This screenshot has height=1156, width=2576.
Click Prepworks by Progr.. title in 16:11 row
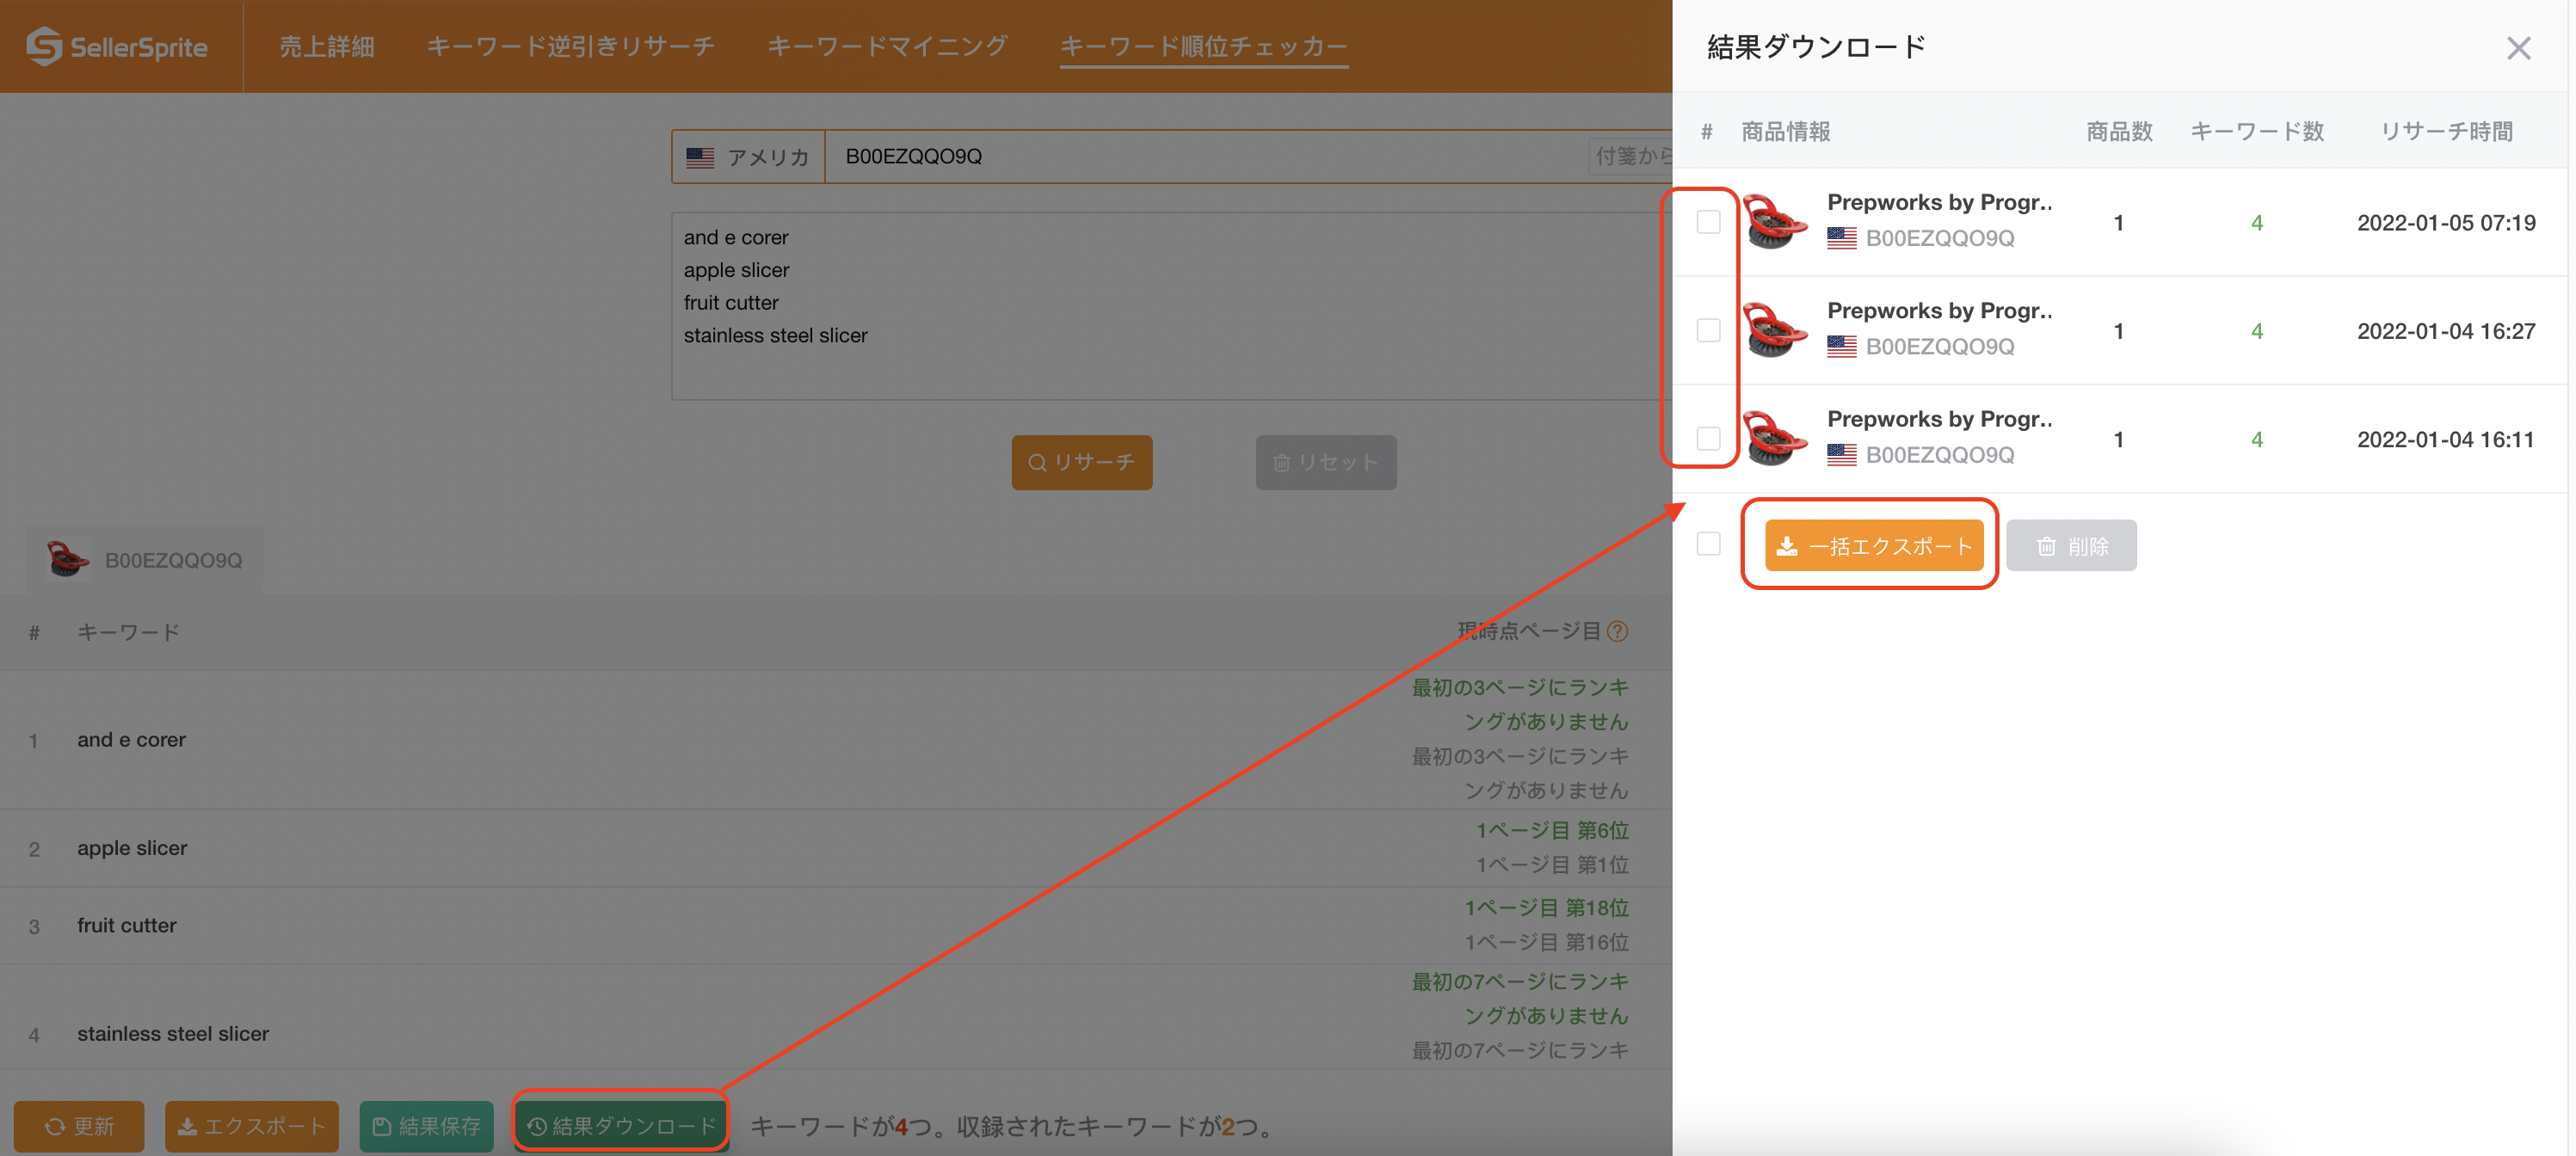tap(1939, 418)
